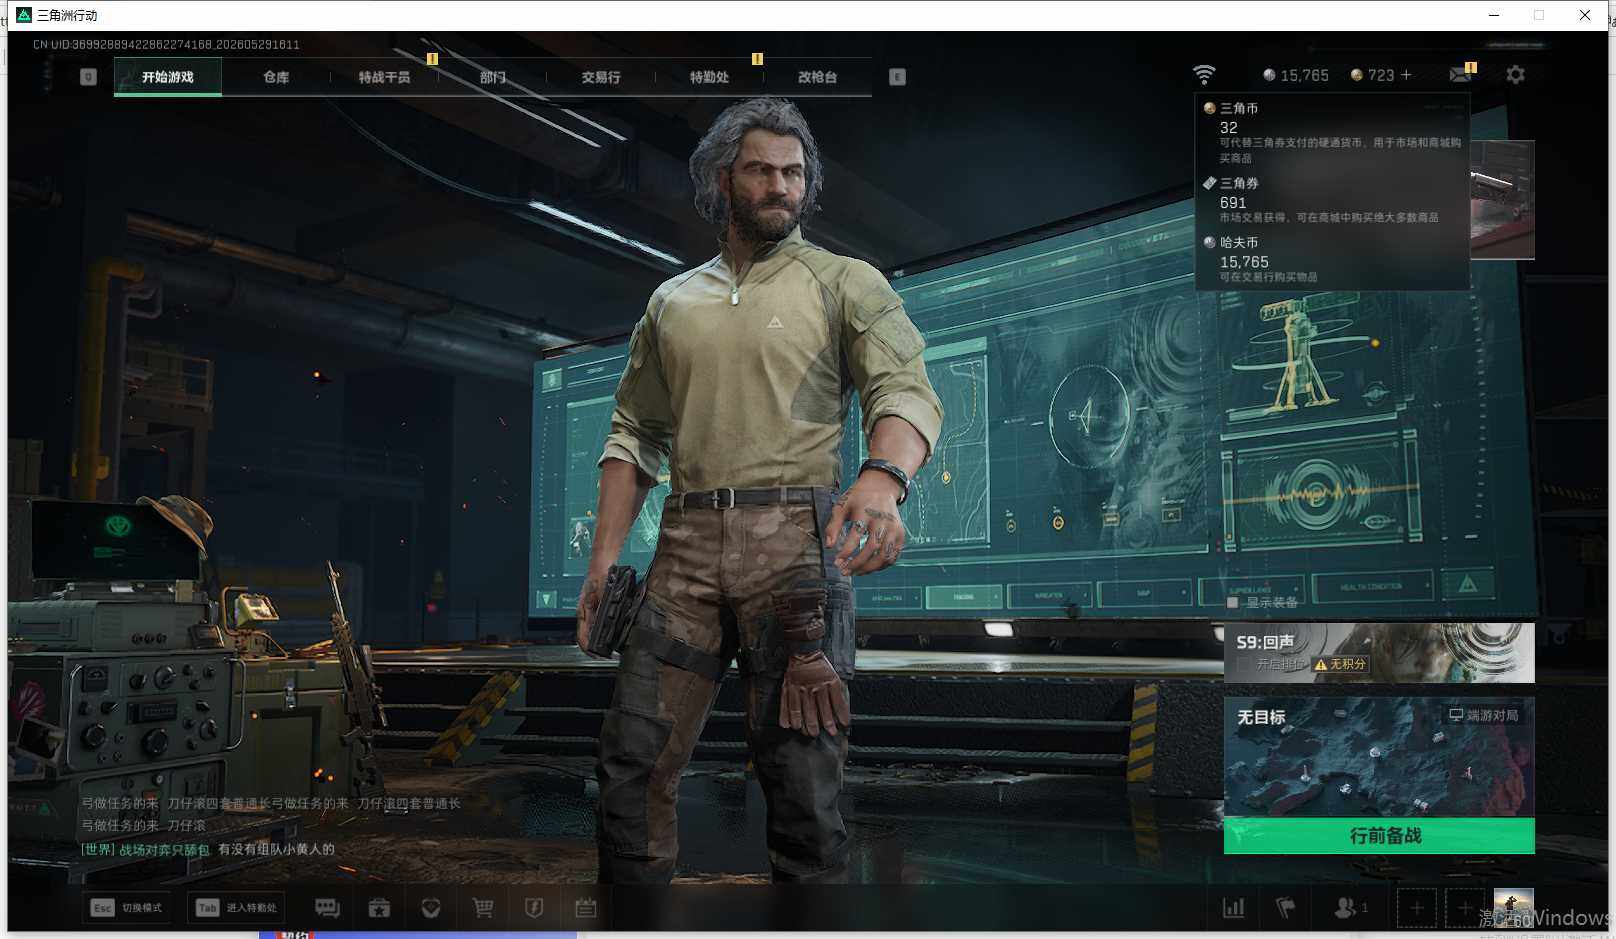Open the calendar events icon

tap(586, 908)
